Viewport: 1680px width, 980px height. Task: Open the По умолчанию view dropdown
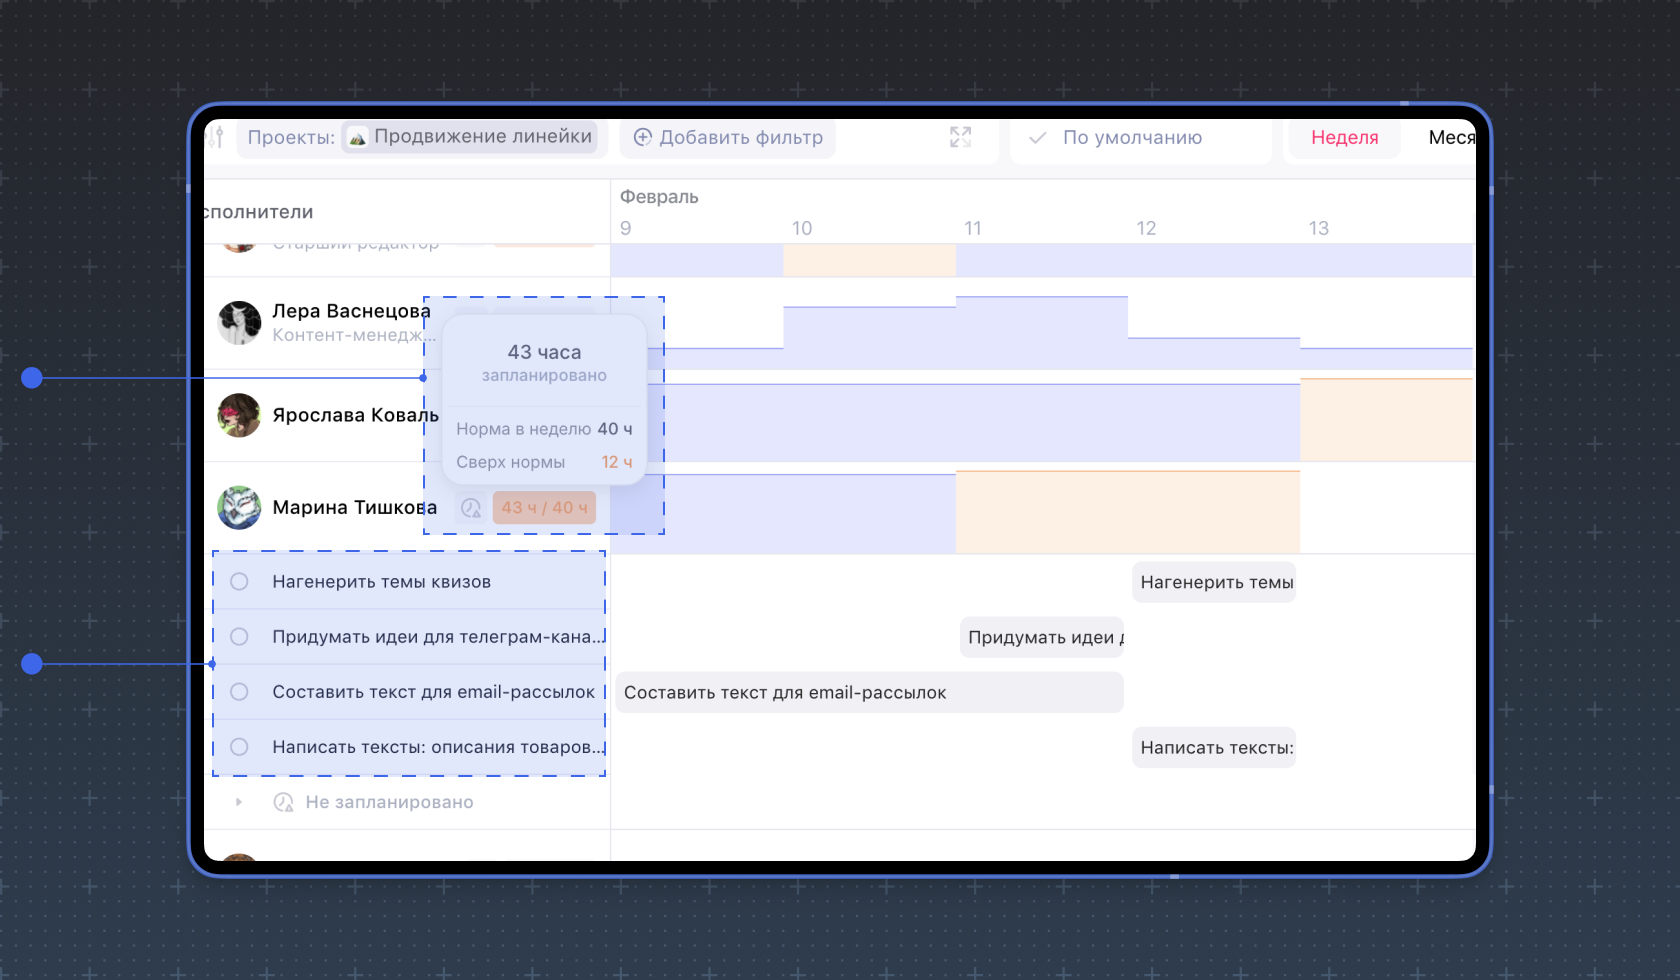[x=1132, y=137]
